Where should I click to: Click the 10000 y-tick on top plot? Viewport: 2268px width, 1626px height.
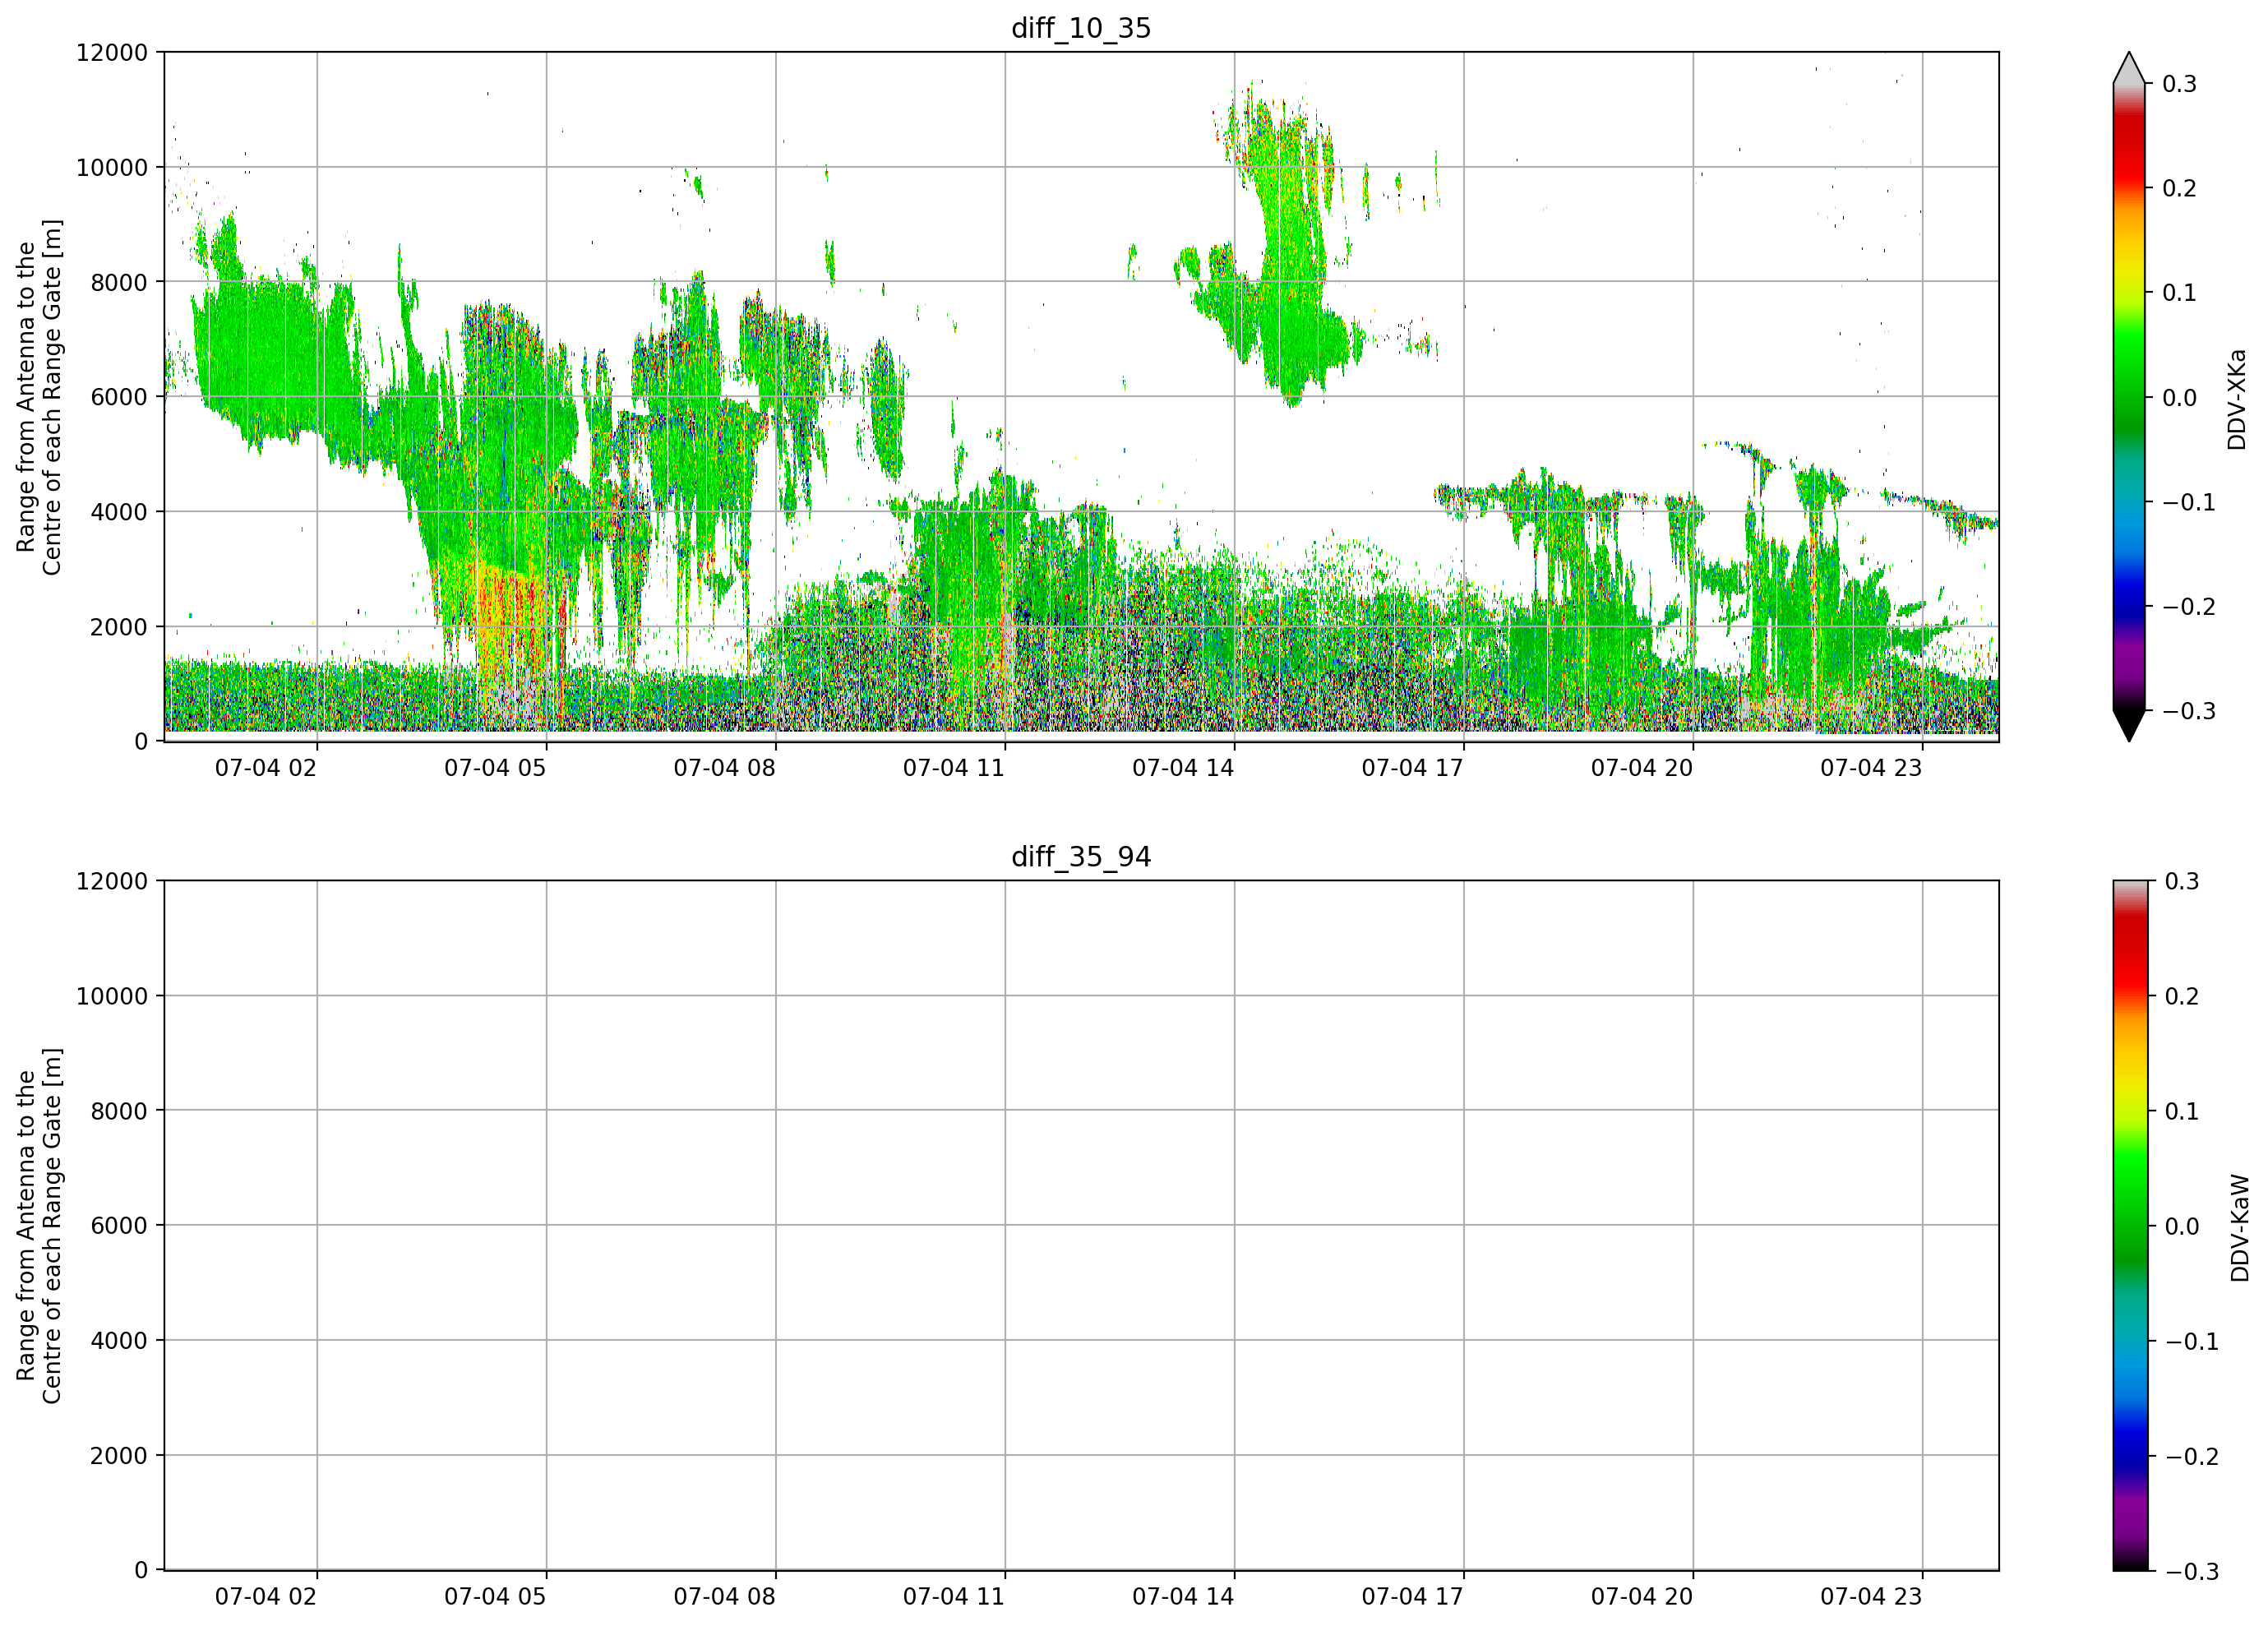[x=112, y=168]
